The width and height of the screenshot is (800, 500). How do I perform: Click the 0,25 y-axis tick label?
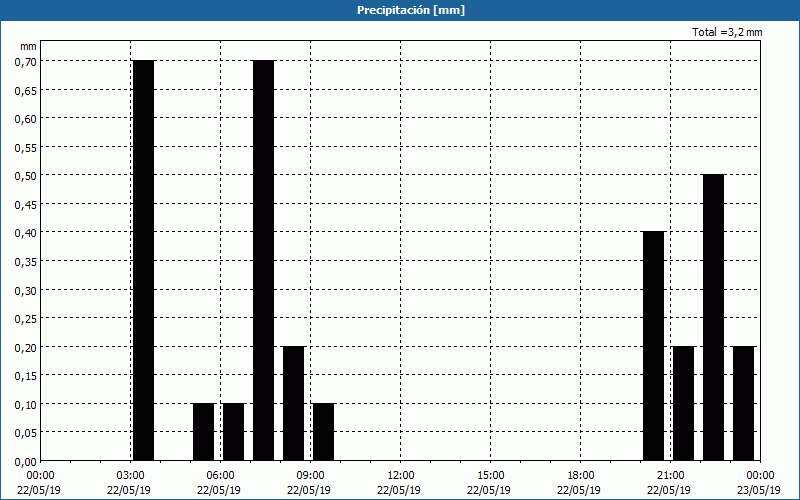24,318
